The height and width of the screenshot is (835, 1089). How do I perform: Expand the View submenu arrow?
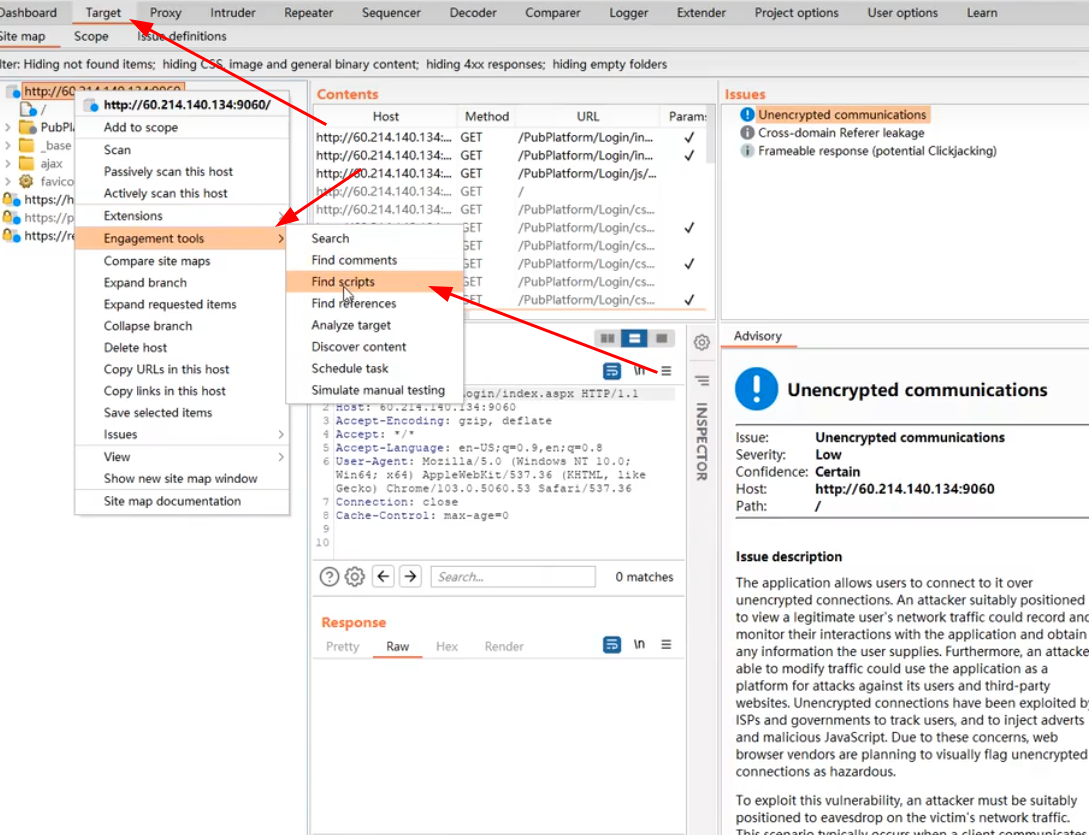point(281,456)
